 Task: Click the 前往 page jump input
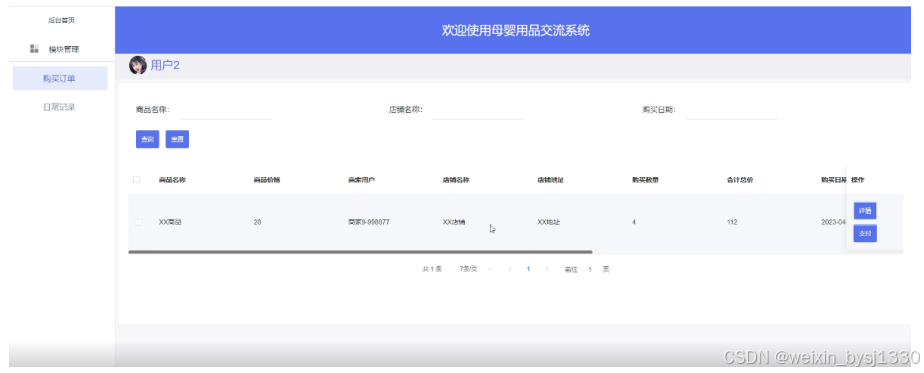point(589,269)
